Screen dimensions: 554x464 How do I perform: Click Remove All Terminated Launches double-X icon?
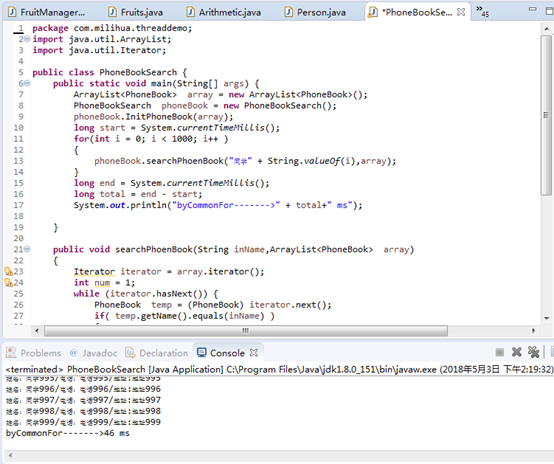(533, 352)
